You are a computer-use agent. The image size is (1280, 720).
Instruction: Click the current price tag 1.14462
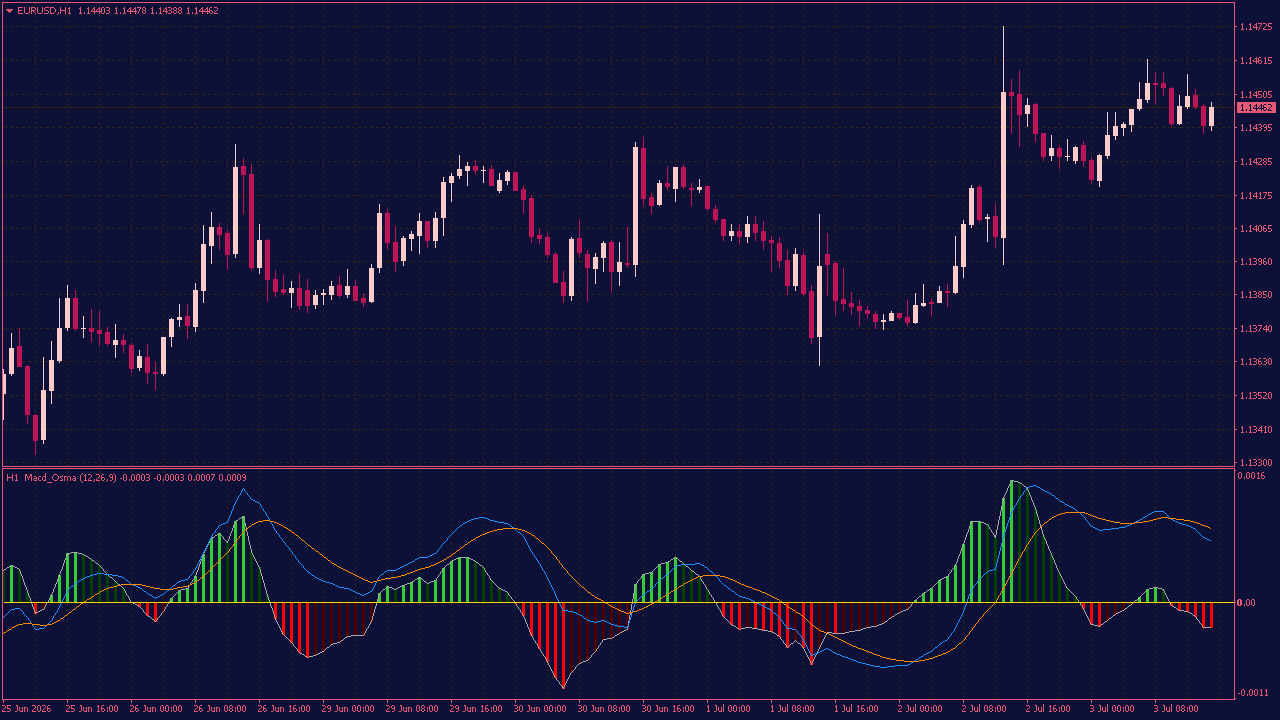1256,107
